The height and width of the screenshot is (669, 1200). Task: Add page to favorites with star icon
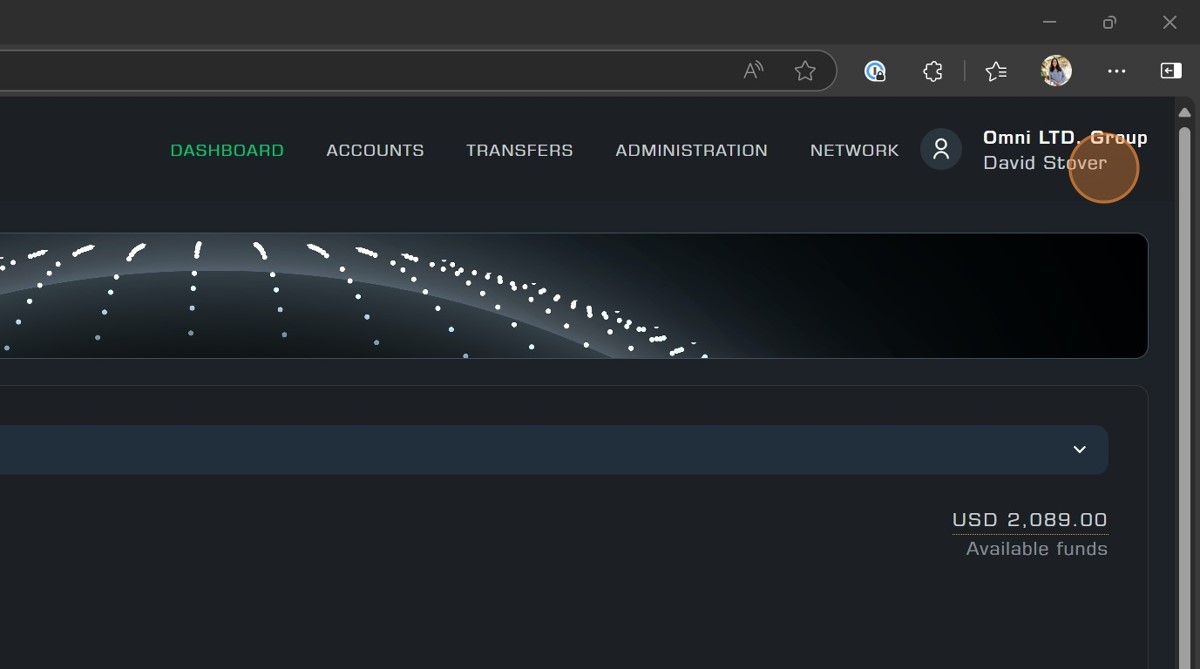coord(805,71)
